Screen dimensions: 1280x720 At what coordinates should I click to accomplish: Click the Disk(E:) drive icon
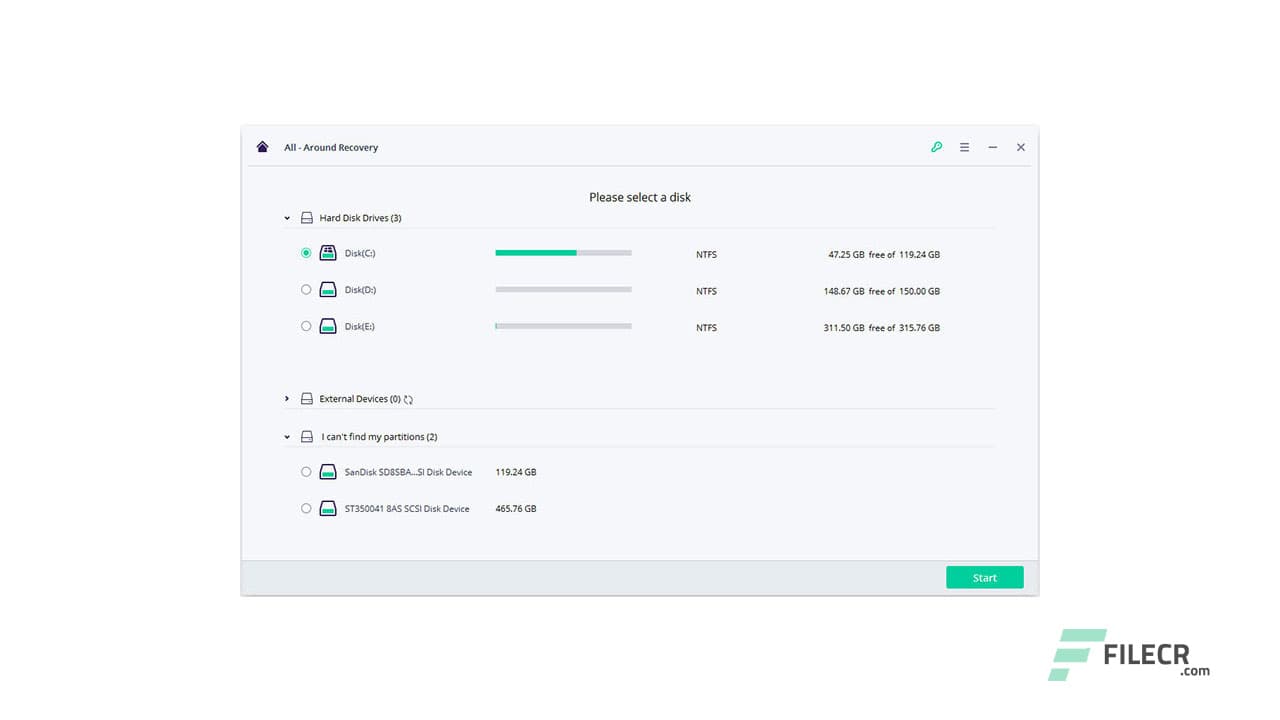click(x=328, y=326)
